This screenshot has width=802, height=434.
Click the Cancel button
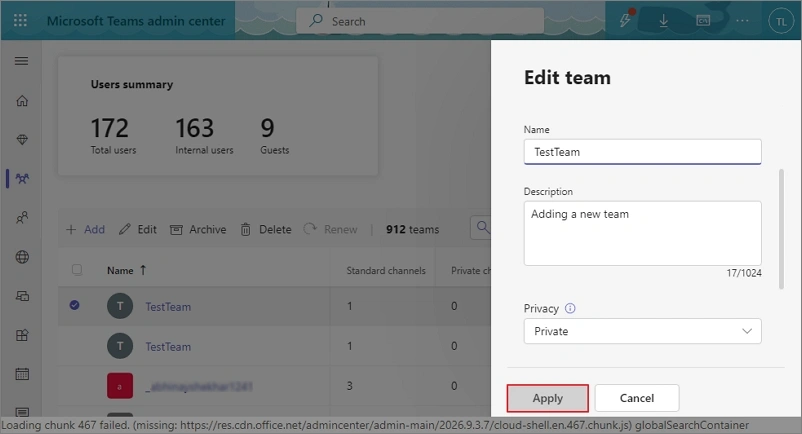click(x=637, y=398)
